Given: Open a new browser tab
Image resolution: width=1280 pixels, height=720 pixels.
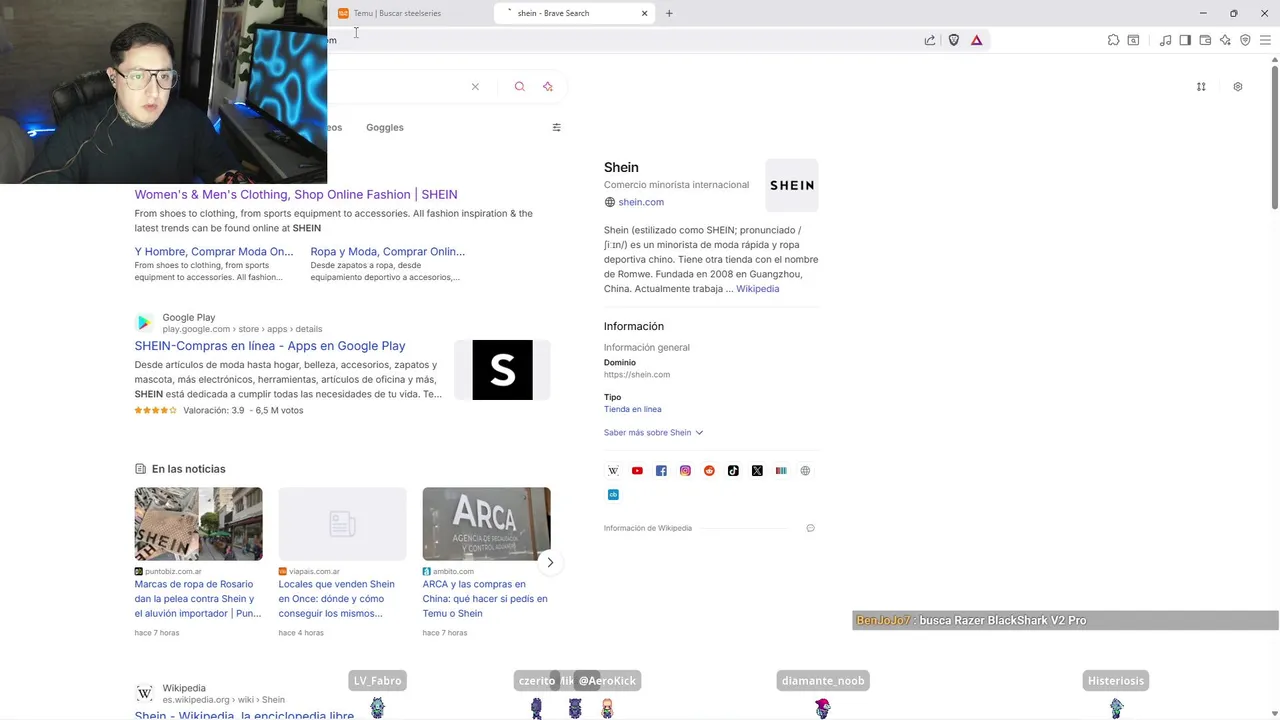Looking at the screenshot, I should click(x=669, y=13).
